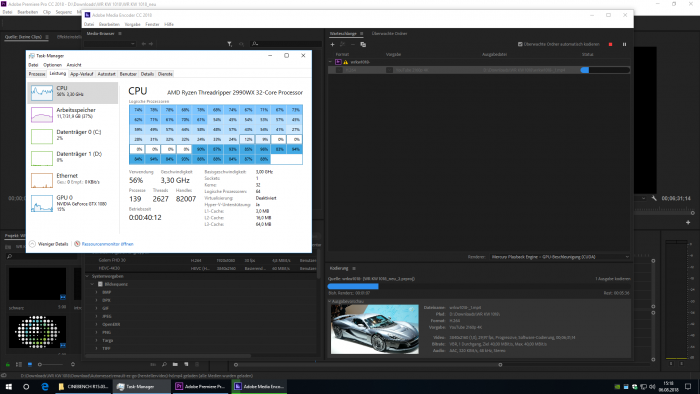Switch to Adobe Media Encoder taskbar button
The width and height of the screenshot is (700, 394).
(x=259, y=386)
